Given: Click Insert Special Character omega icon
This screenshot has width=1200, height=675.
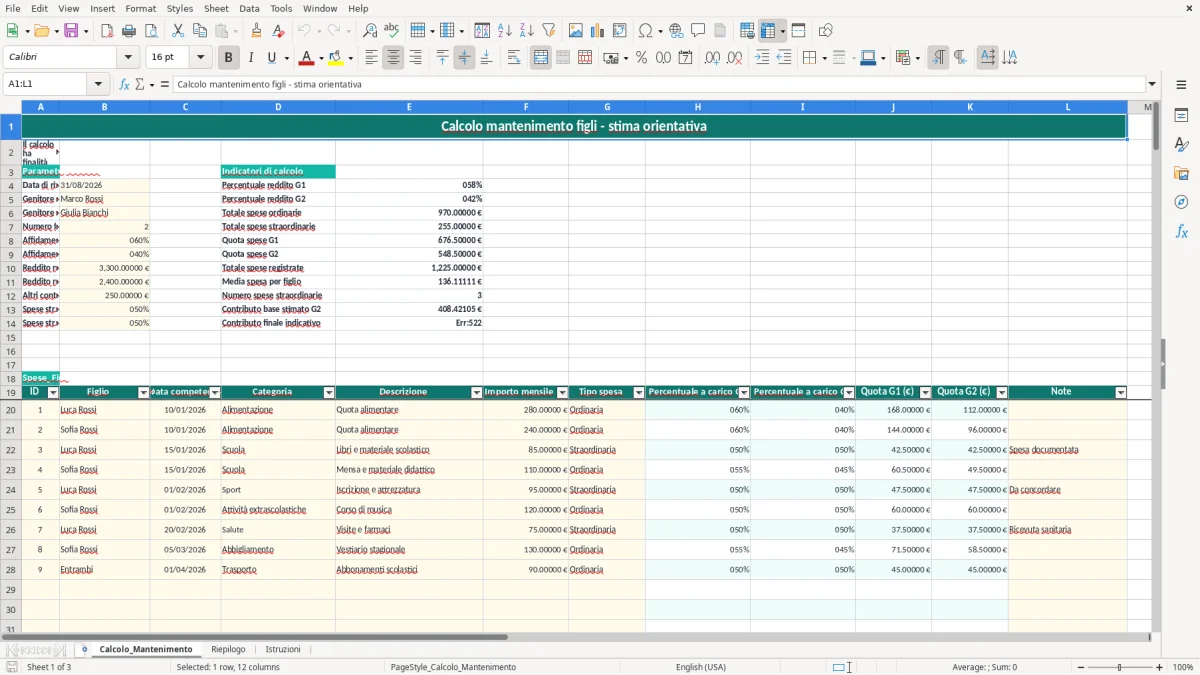Looking at the screenshot, I should coord(645,31).
